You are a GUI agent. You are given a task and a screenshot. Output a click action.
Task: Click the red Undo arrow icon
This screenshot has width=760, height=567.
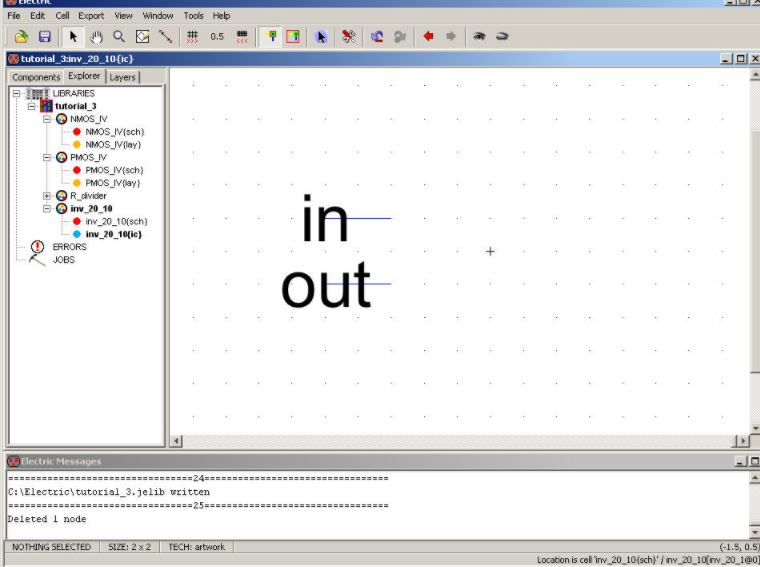point(428,36)
